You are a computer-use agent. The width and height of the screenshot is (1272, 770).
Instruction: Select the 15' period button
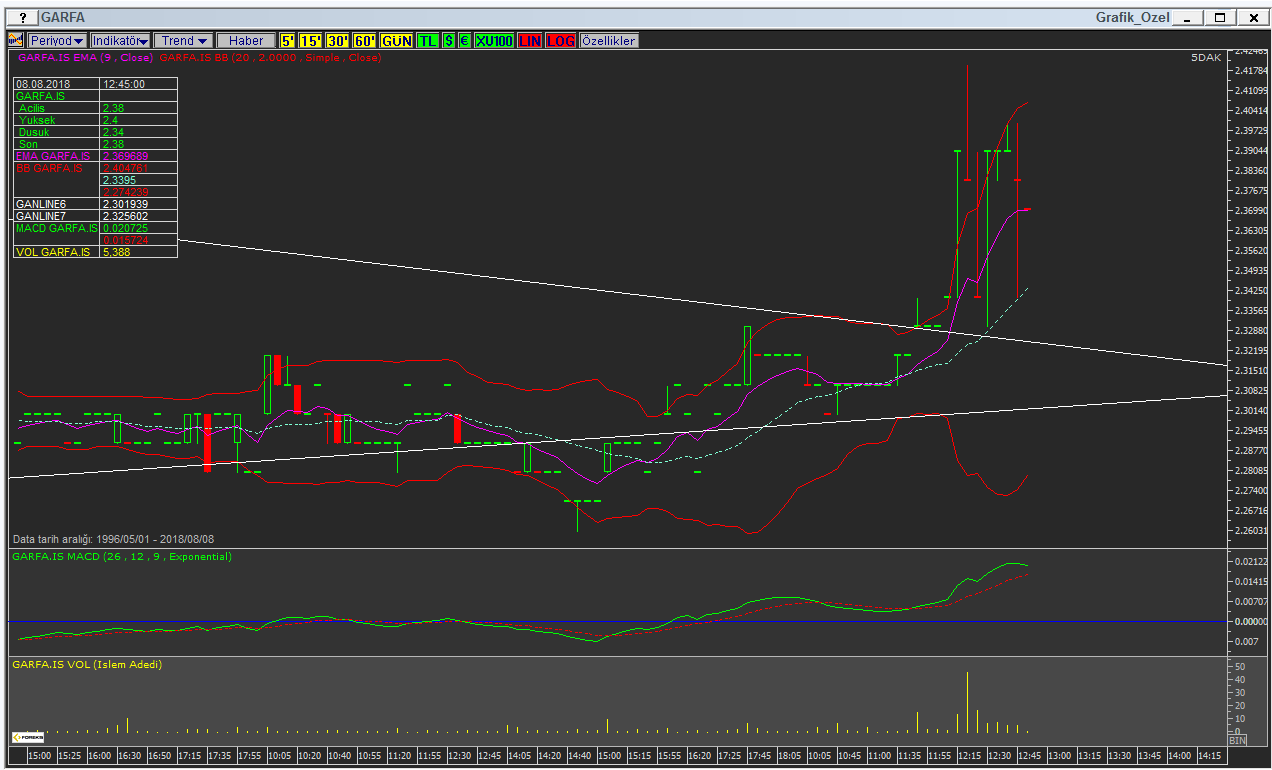(x=311, y=40)
